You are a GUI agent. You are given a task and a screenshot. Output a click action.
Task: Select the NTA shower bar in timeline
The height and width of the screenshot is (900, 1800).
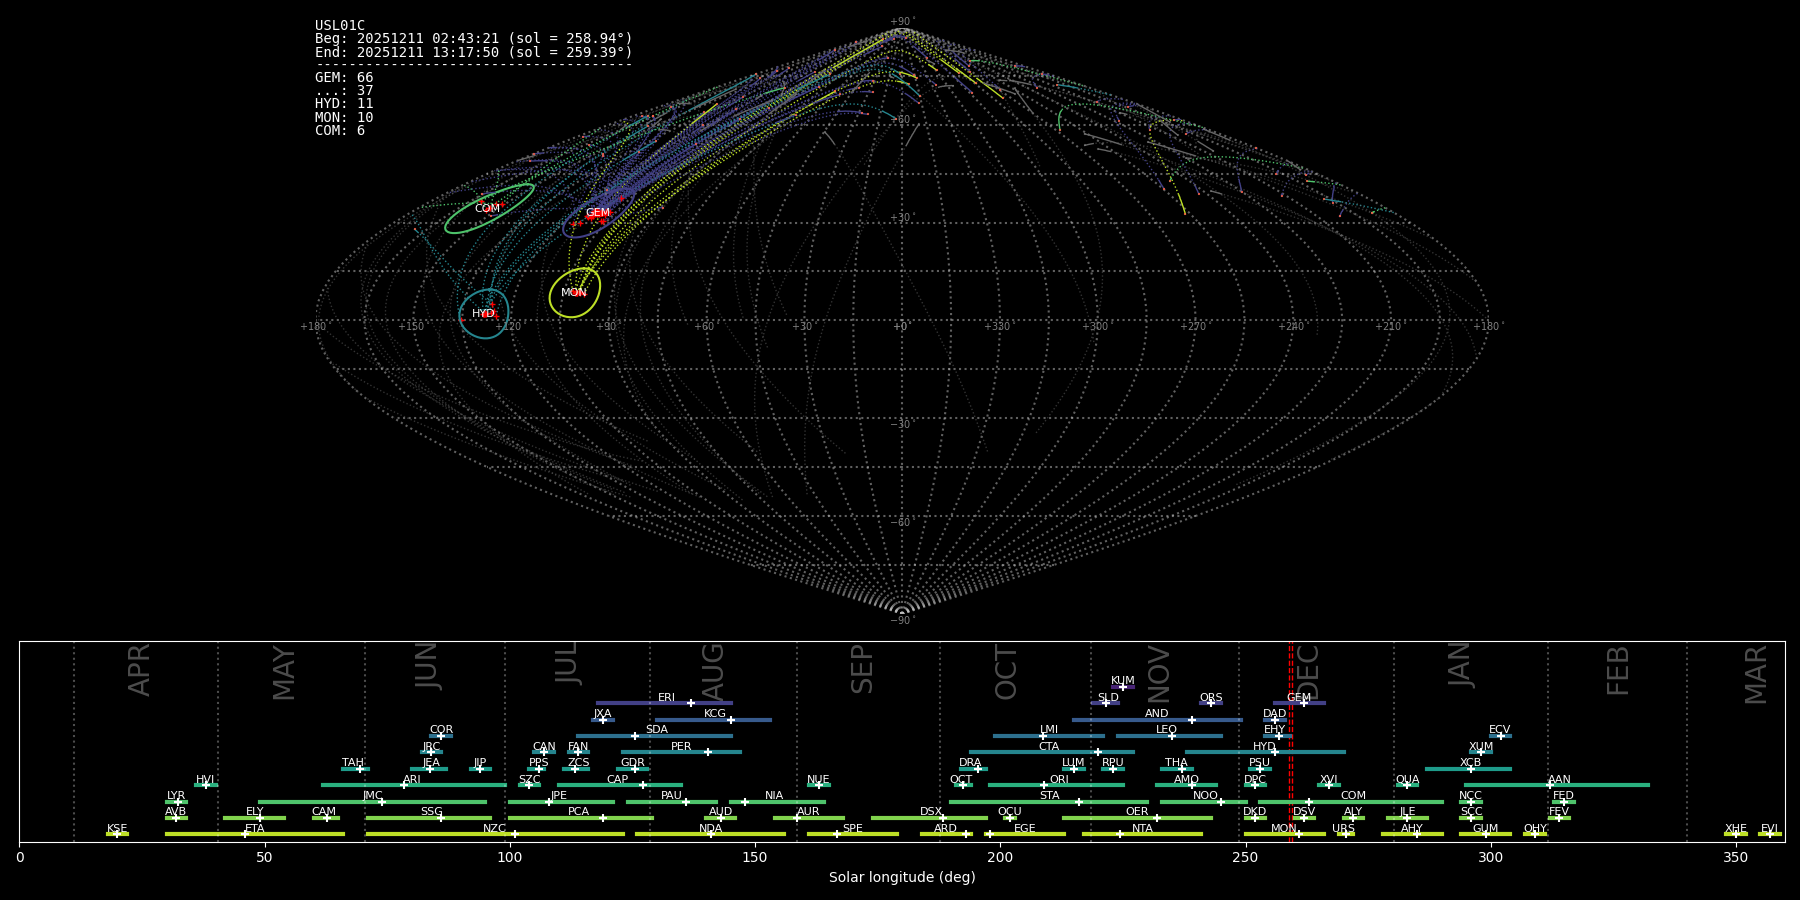tap(1142, 834)
